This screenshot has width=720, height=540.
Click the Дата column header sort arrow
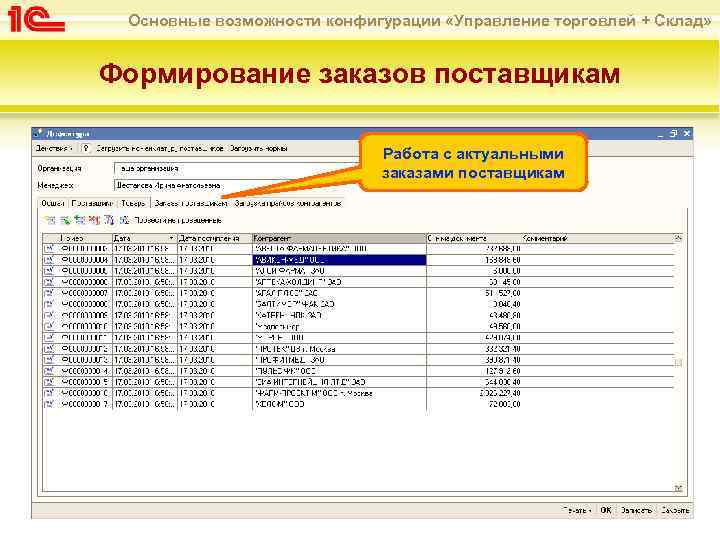171,238
